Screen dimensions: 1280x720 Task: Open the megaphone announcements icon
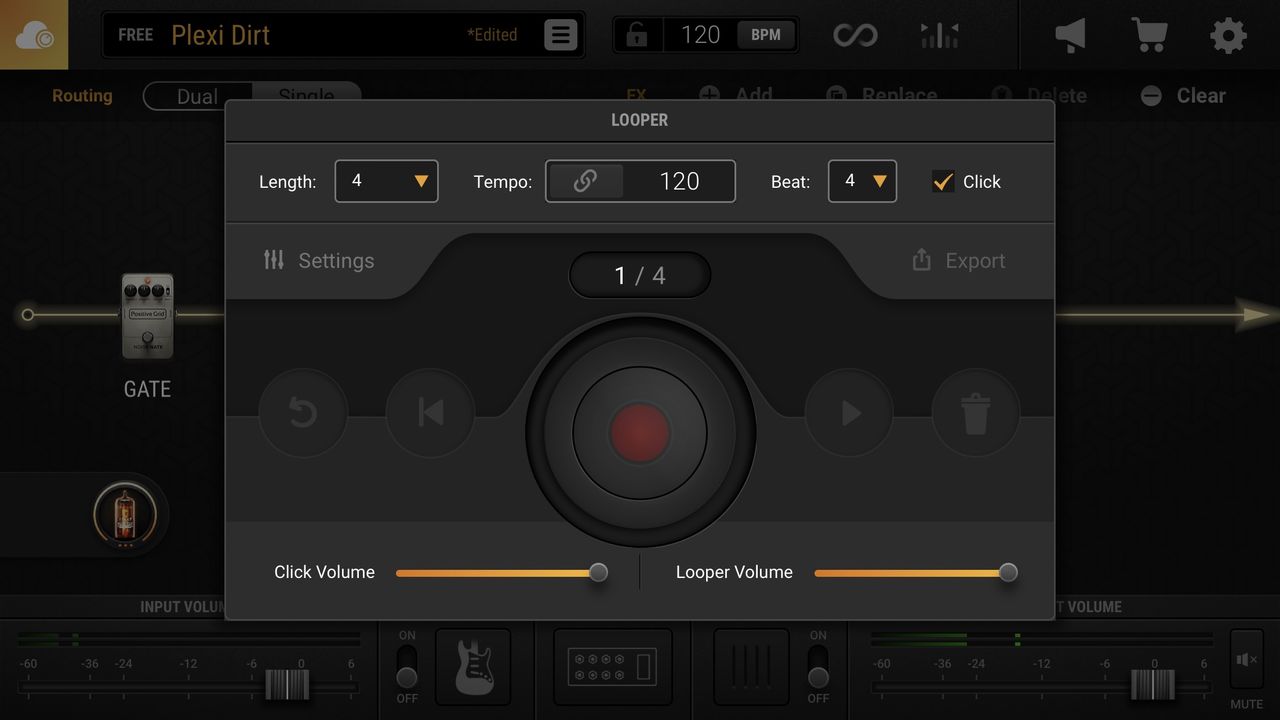[1070, 35]
